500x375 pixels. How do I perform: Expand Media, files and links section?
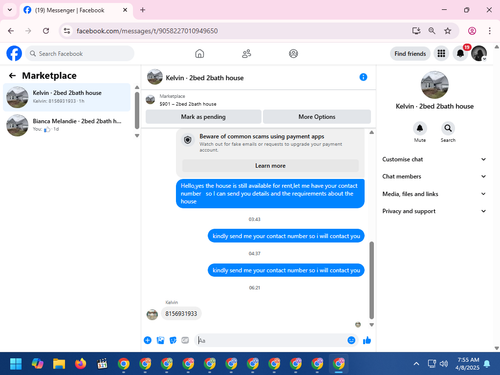434,194
